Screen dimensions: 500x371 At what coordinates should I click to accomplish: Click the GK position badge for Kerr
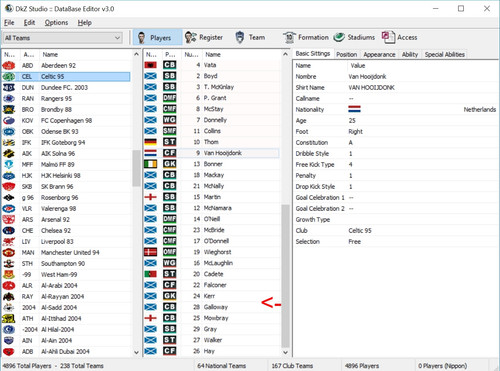169,296
